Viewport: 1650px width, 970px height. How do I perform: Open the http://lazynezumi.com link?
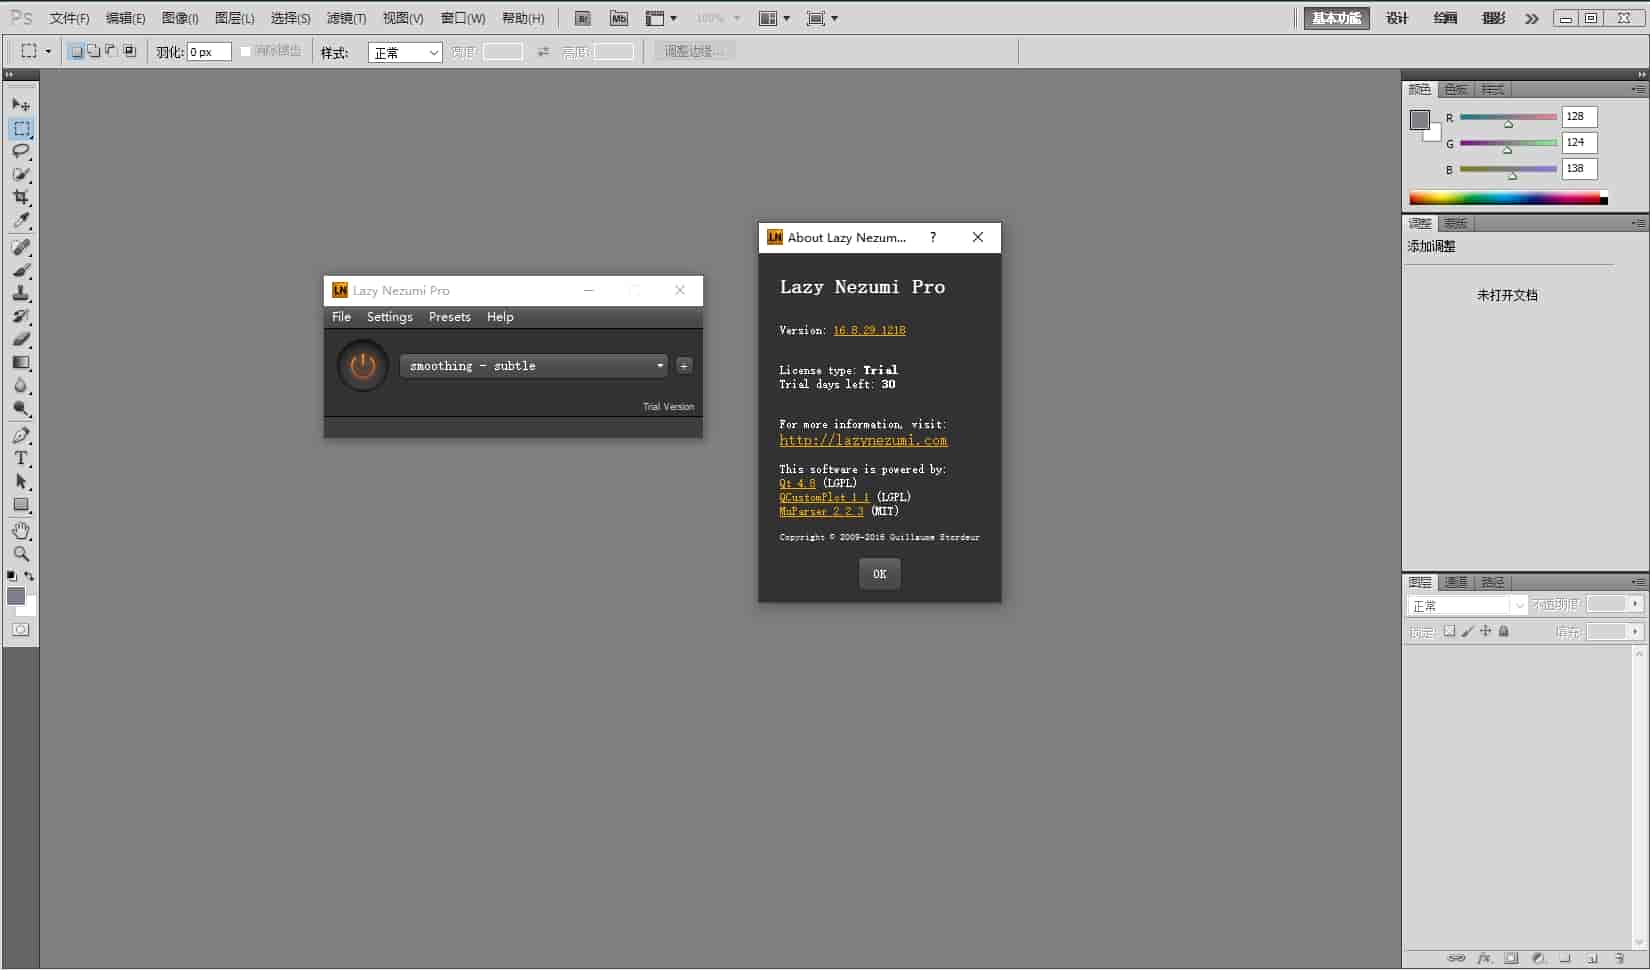tap(863, 441)
